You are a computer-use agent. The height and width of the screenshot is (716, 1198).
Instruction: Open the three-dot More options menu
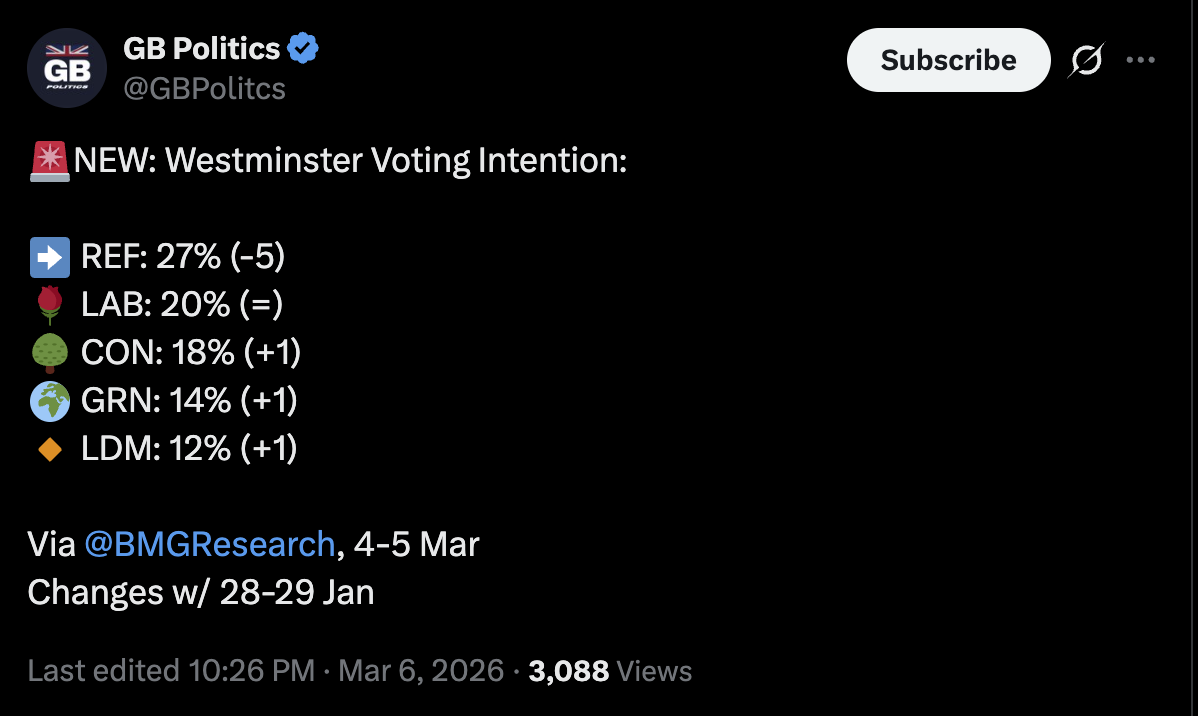click(1140, 60)
